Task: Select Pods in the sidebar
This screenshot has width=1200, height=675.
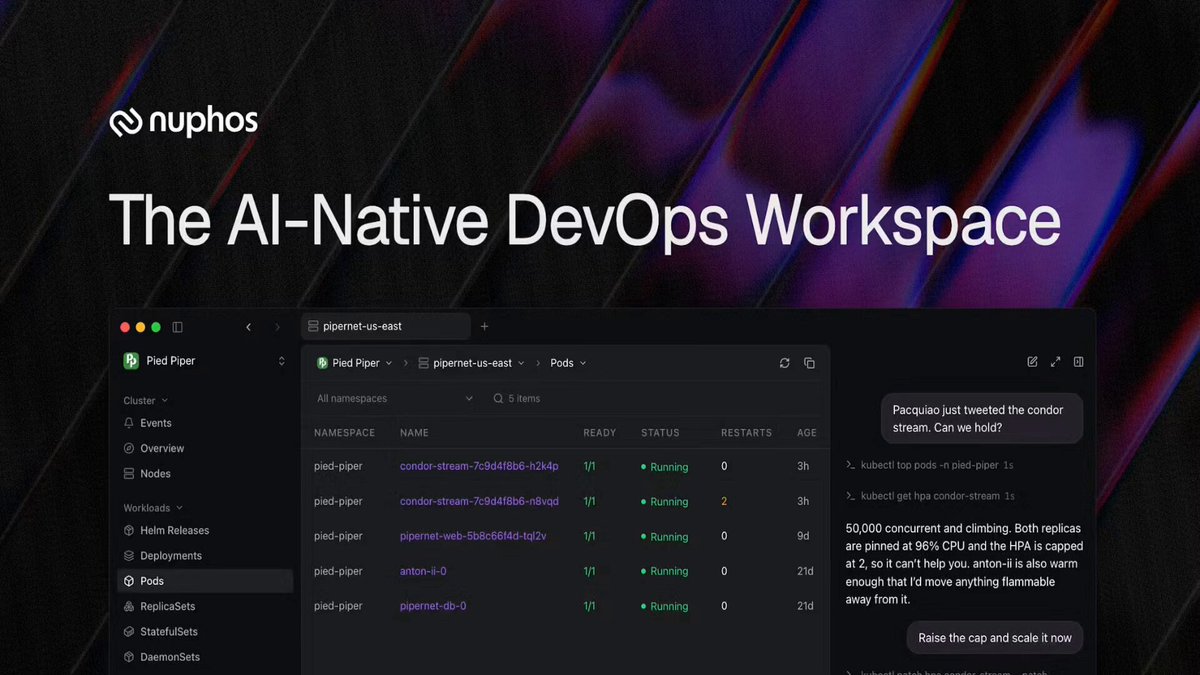Action: [204, 580]
